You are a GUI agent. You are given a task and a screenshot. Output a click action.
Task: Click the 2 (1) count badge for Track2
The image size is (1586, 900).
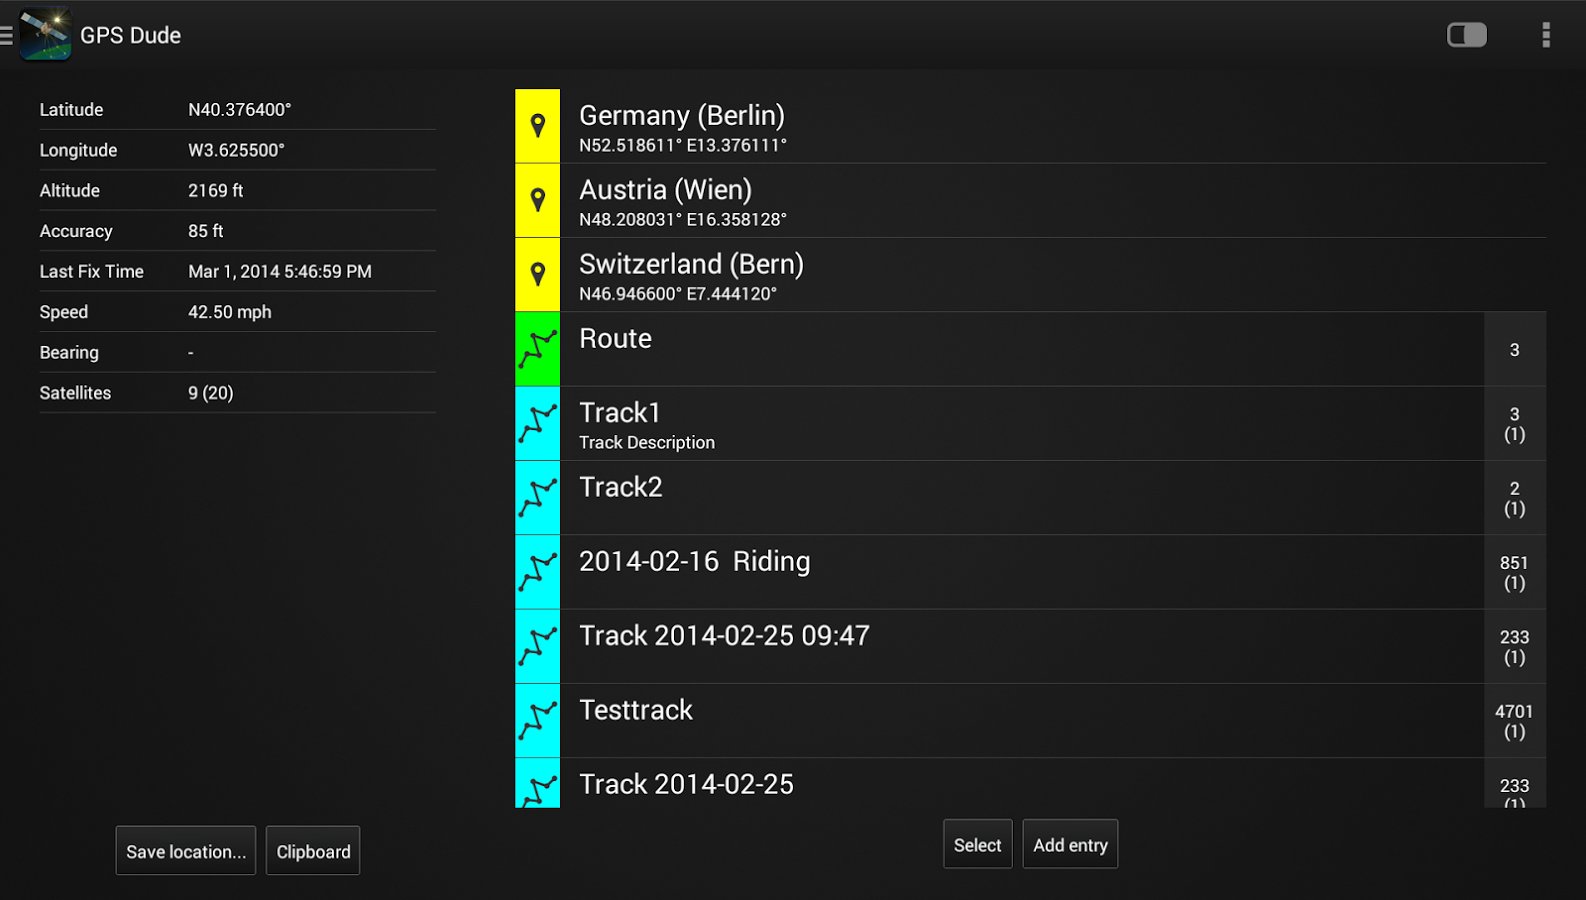tap(1515, 497)
